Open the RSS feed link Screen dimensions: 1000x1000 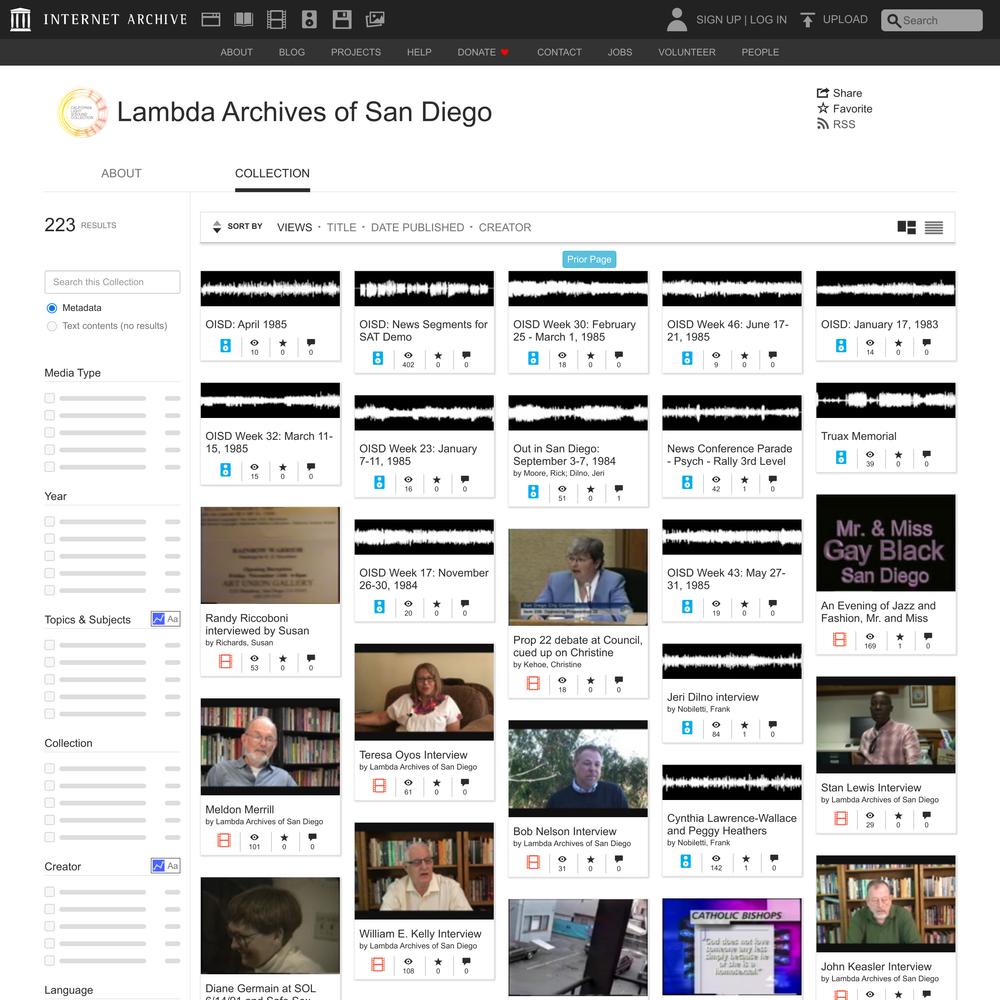(x=836, y=124)
